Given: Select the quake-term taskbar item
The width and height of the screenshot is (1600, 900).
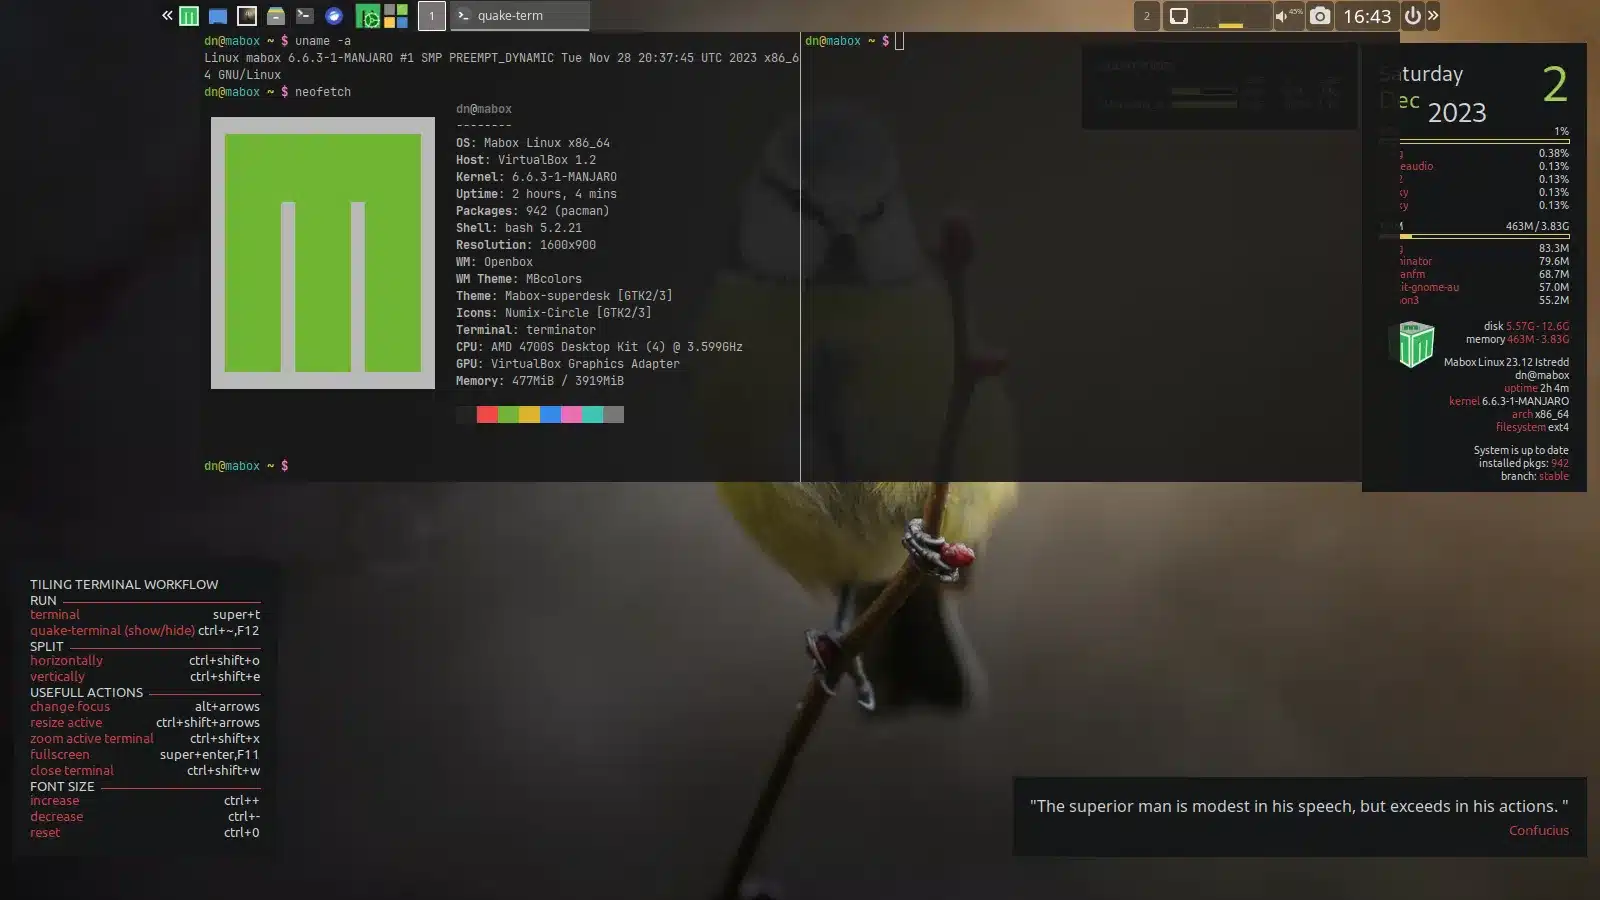Looking at the screenshot, I should pyautogui.click(x=520, y=16).
